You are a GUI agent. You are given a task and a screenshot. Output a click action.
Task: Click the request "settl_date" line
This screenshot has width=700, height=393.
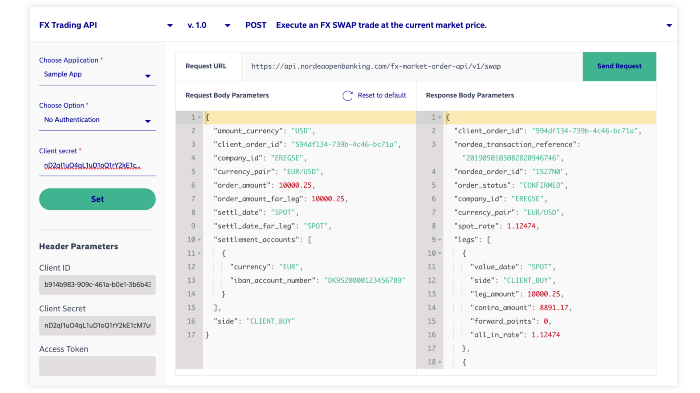[x=256, y=213]
